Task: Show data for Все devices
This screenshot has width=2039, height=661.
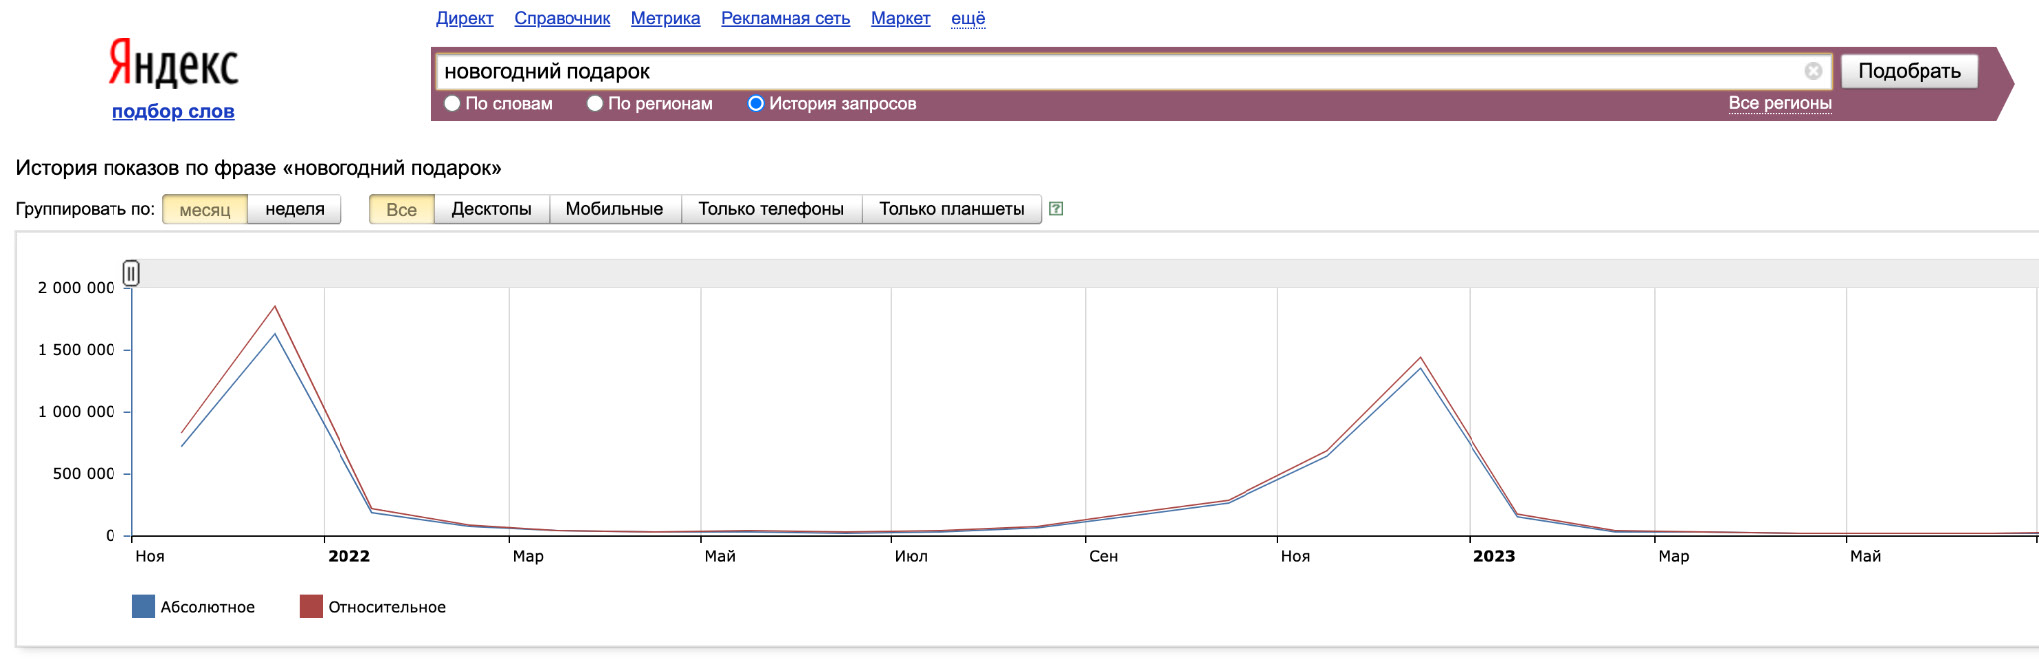Action: tap(402, 209)
